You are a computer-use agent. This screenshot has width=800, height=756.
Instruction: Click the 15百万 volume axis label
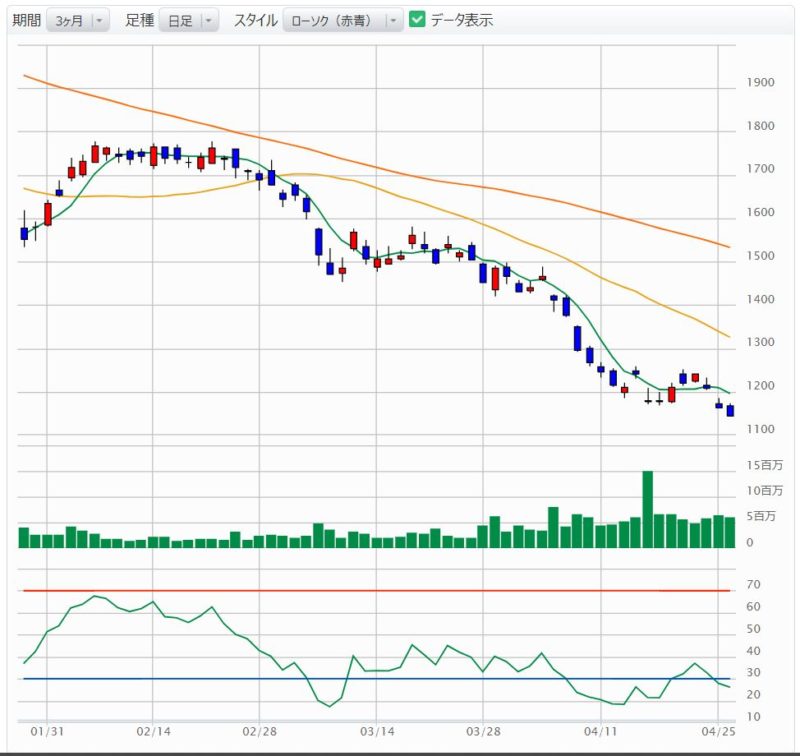tap(766, 465)
